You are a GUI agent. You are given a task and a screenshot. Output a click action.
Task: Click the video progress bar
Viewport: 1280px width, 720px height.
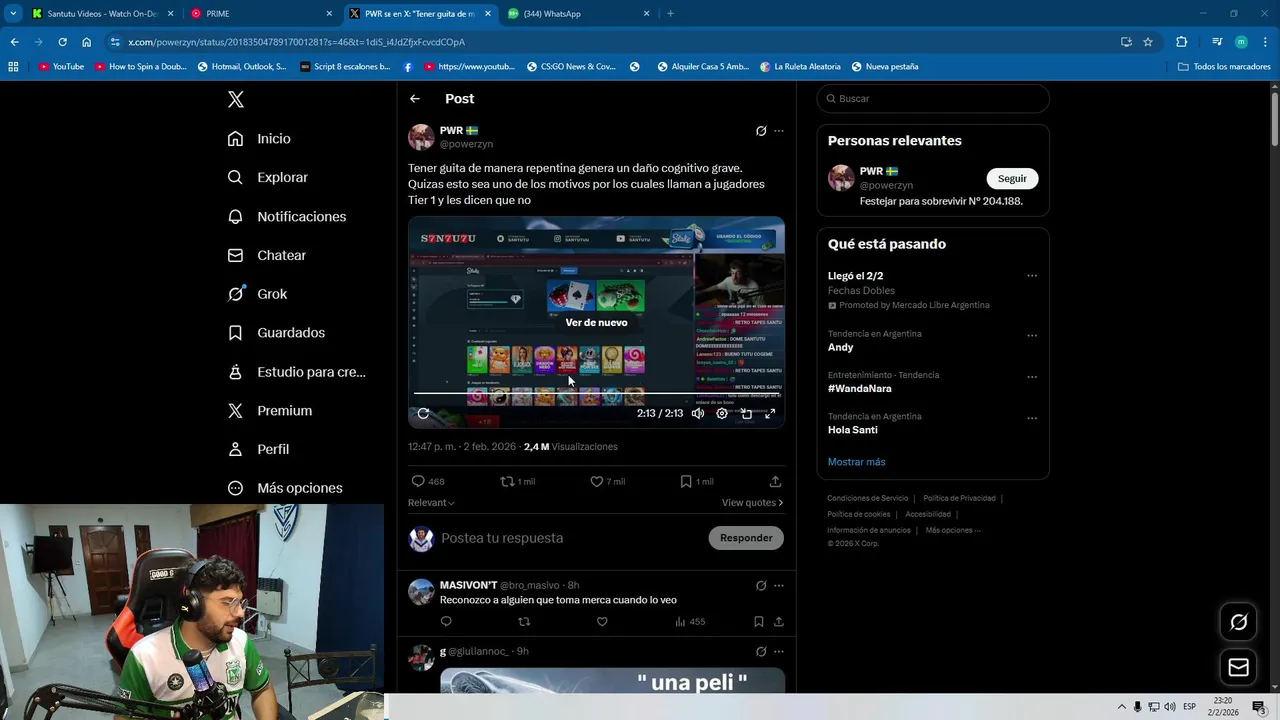(x=596, y=393)
